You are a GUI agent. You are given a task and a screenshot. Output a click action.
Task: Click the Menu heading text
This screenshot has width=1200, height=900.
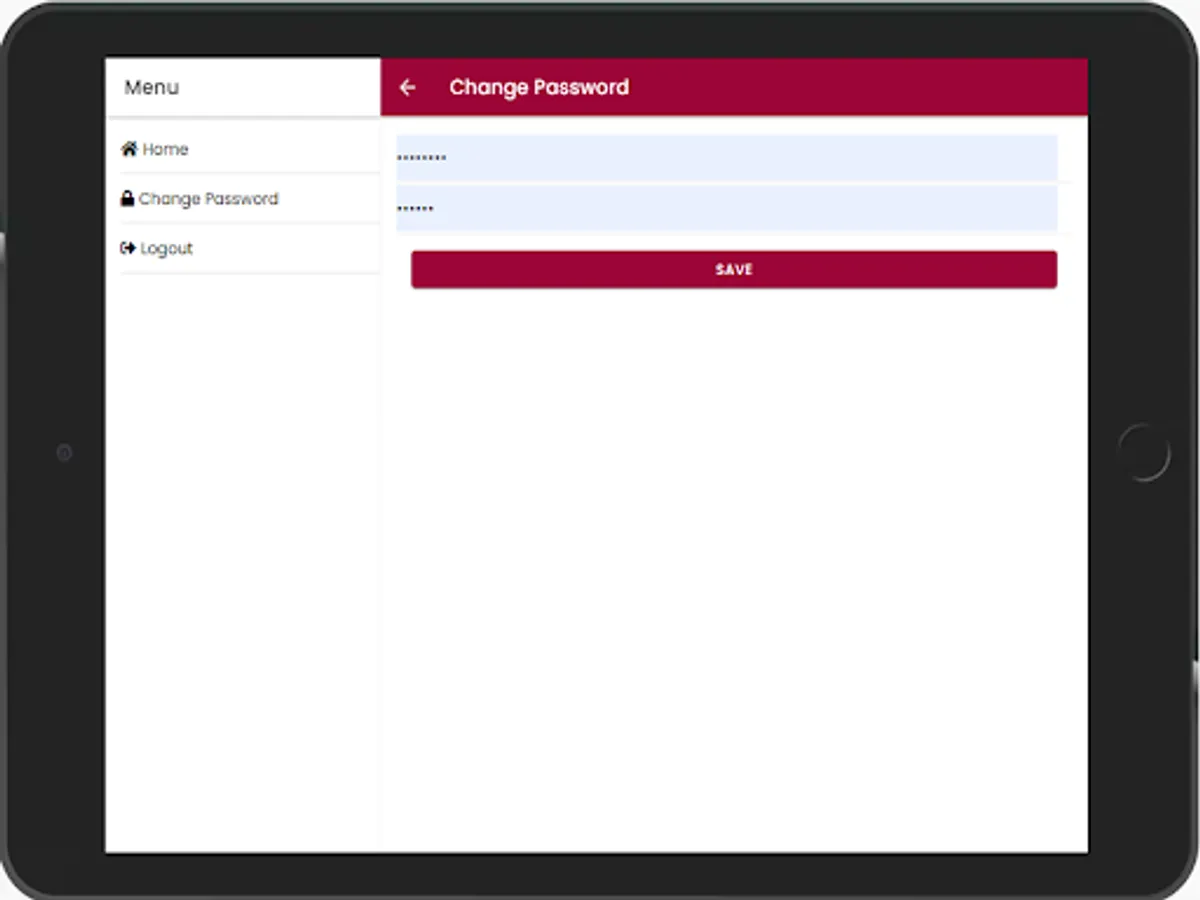pyautogui.click(x=152, y=87)
